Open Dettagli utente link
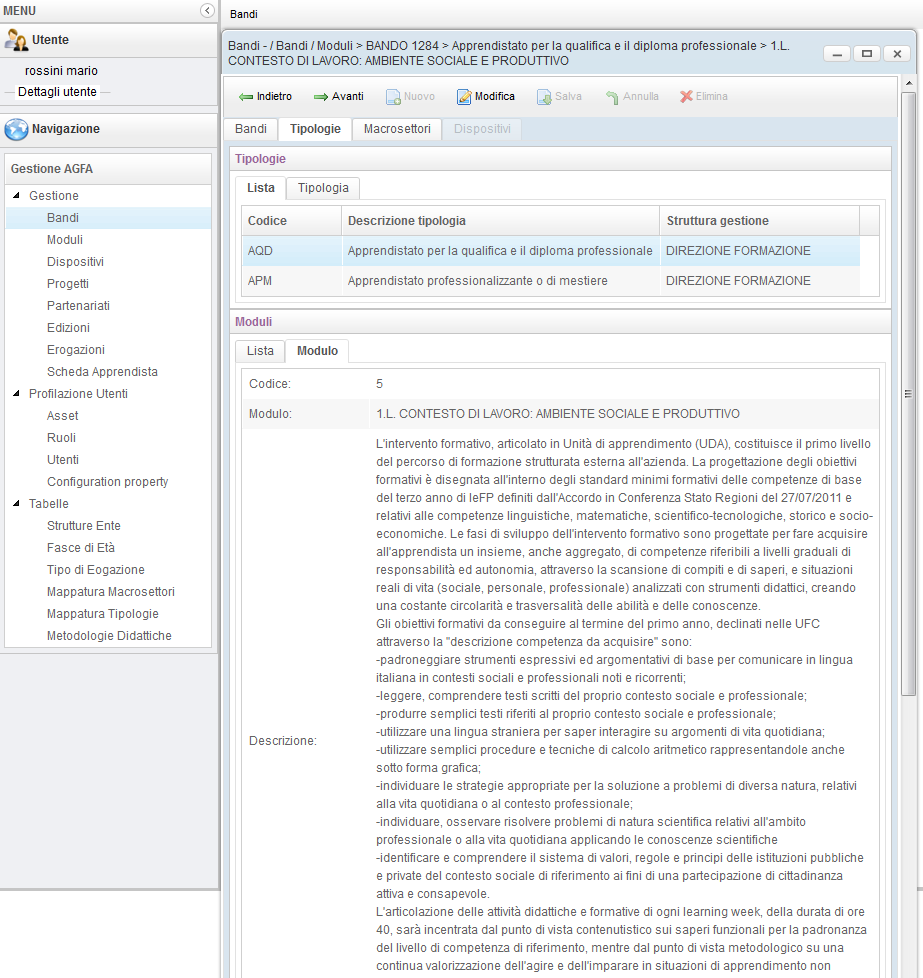Viewport: 923px width, 978px height. coord(57,92)
